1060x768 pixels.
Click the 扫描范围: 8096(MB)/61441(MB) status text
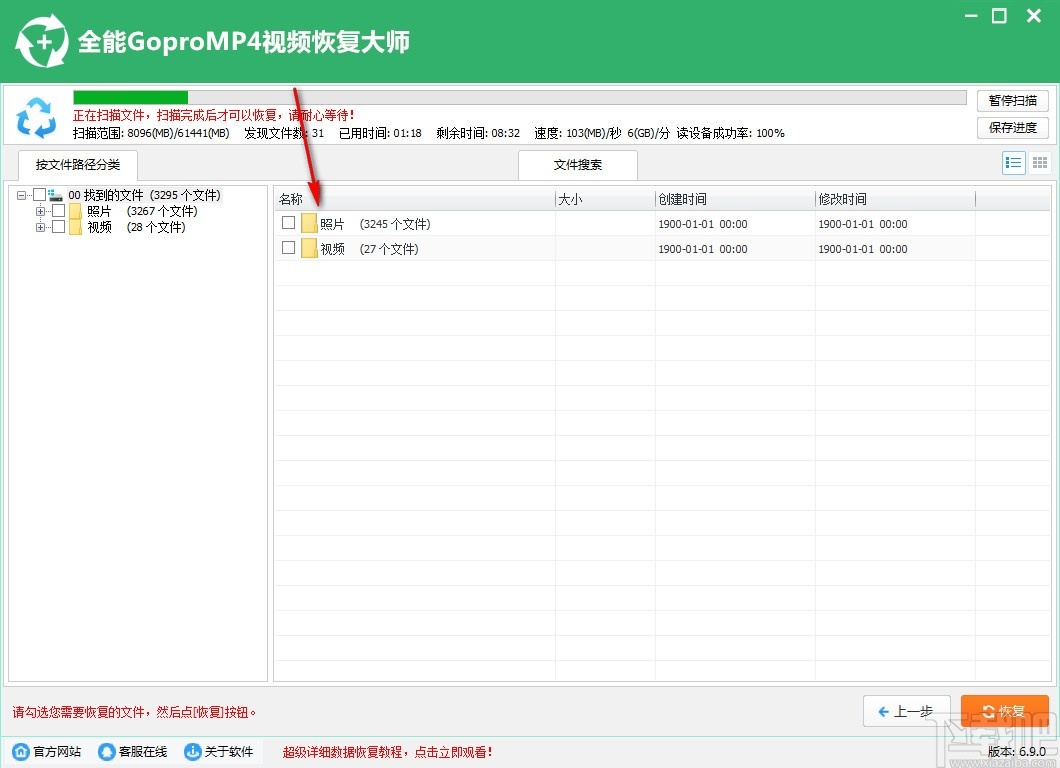coord(151,133)
